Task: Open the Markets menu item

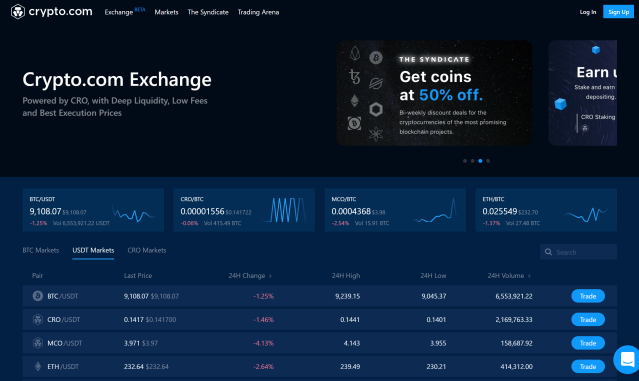Action: pyautogui.click(x=166, y=12)
